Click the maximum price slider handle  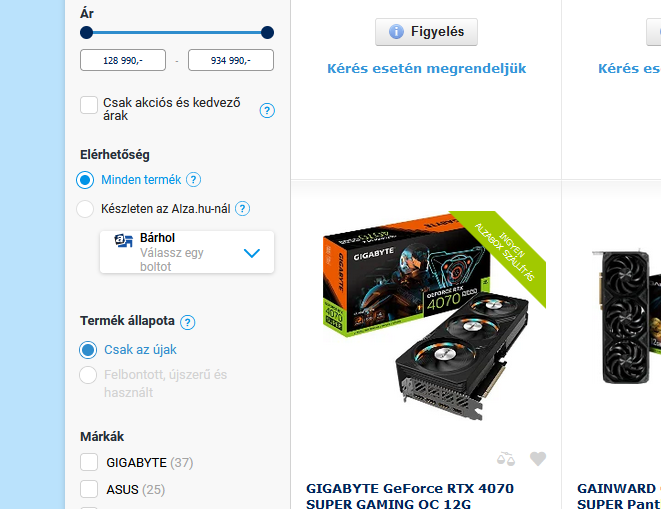(267, 32)
